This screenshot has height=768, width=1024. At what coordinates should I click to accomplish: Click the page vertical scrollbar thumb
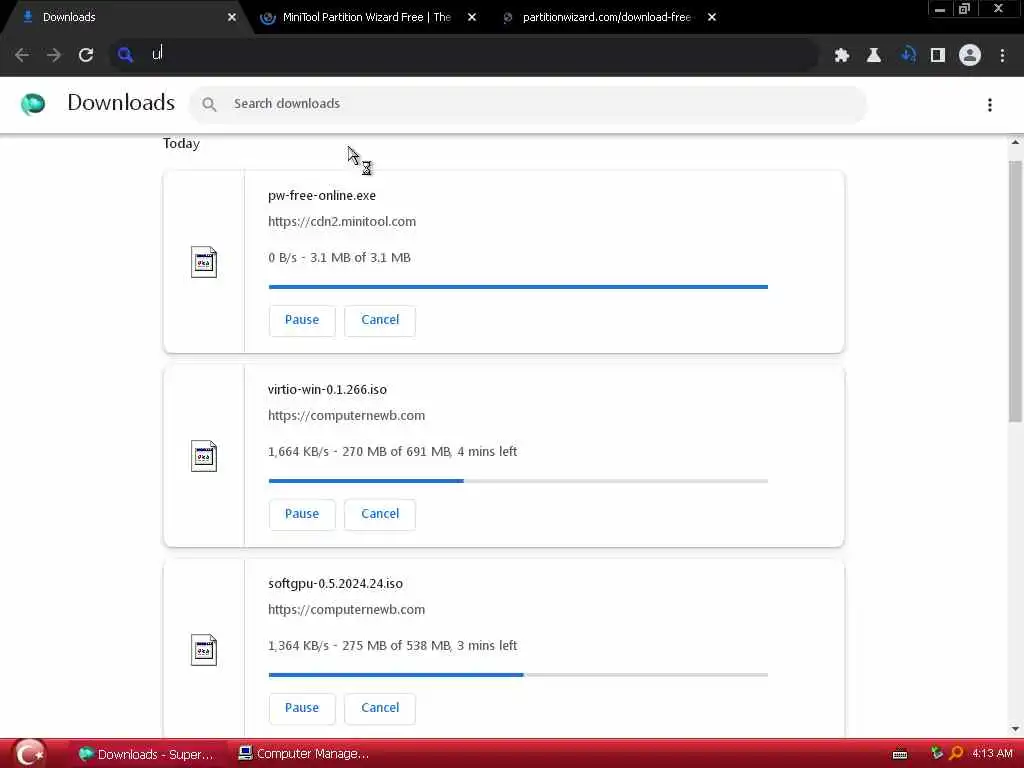(1015, 291)
